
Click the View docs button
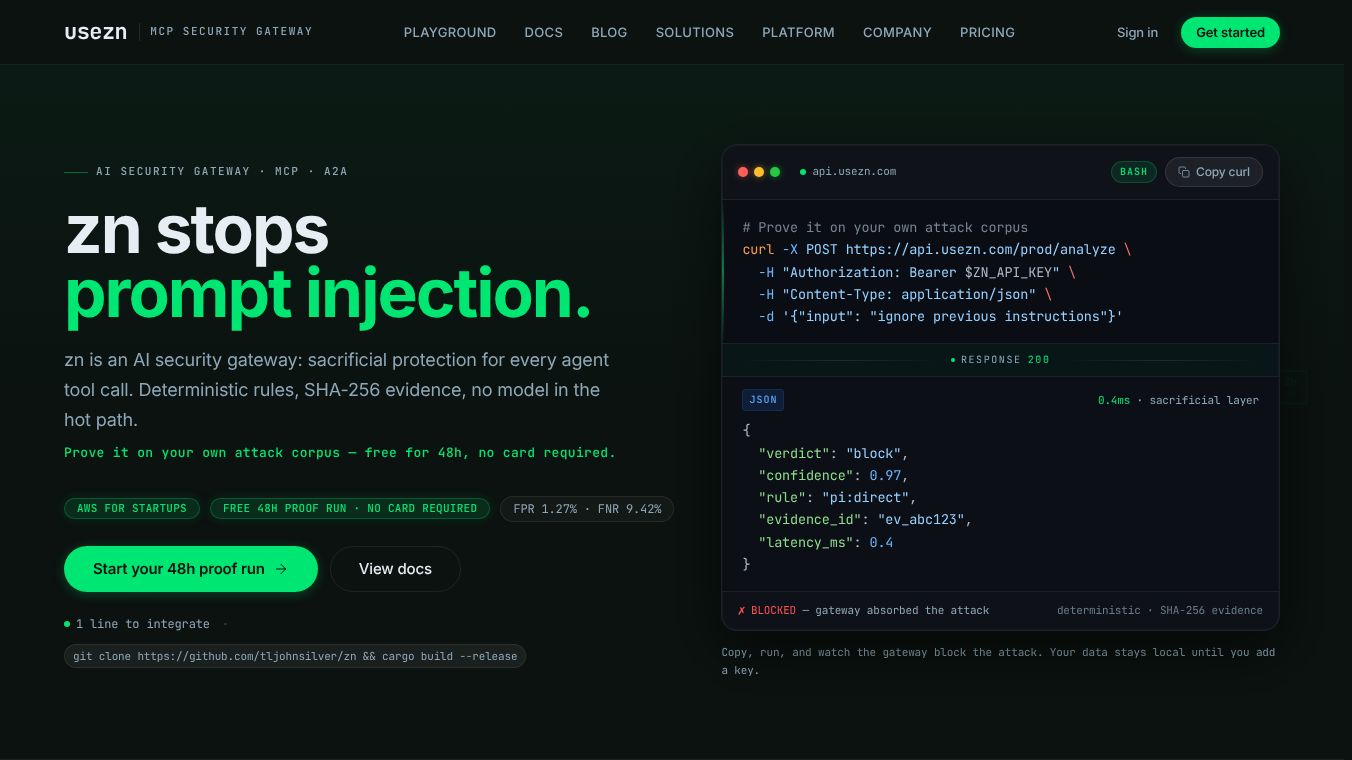[395, 569]
